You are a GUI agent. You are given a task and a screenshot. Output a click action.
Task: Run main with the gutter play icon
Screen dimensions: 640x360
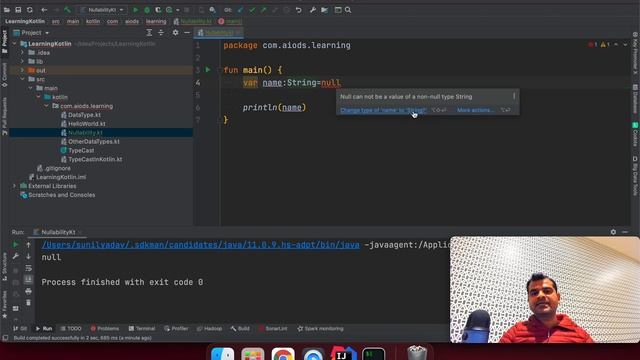(208, 70)
